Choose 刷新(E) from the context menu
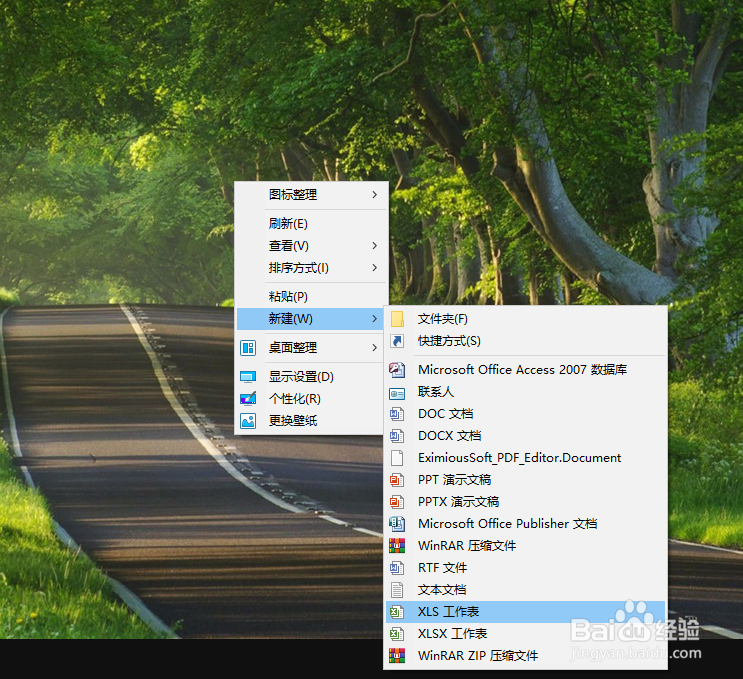This screenshot has width=743, height=679. pyautogui.click(x=311, y=224)
